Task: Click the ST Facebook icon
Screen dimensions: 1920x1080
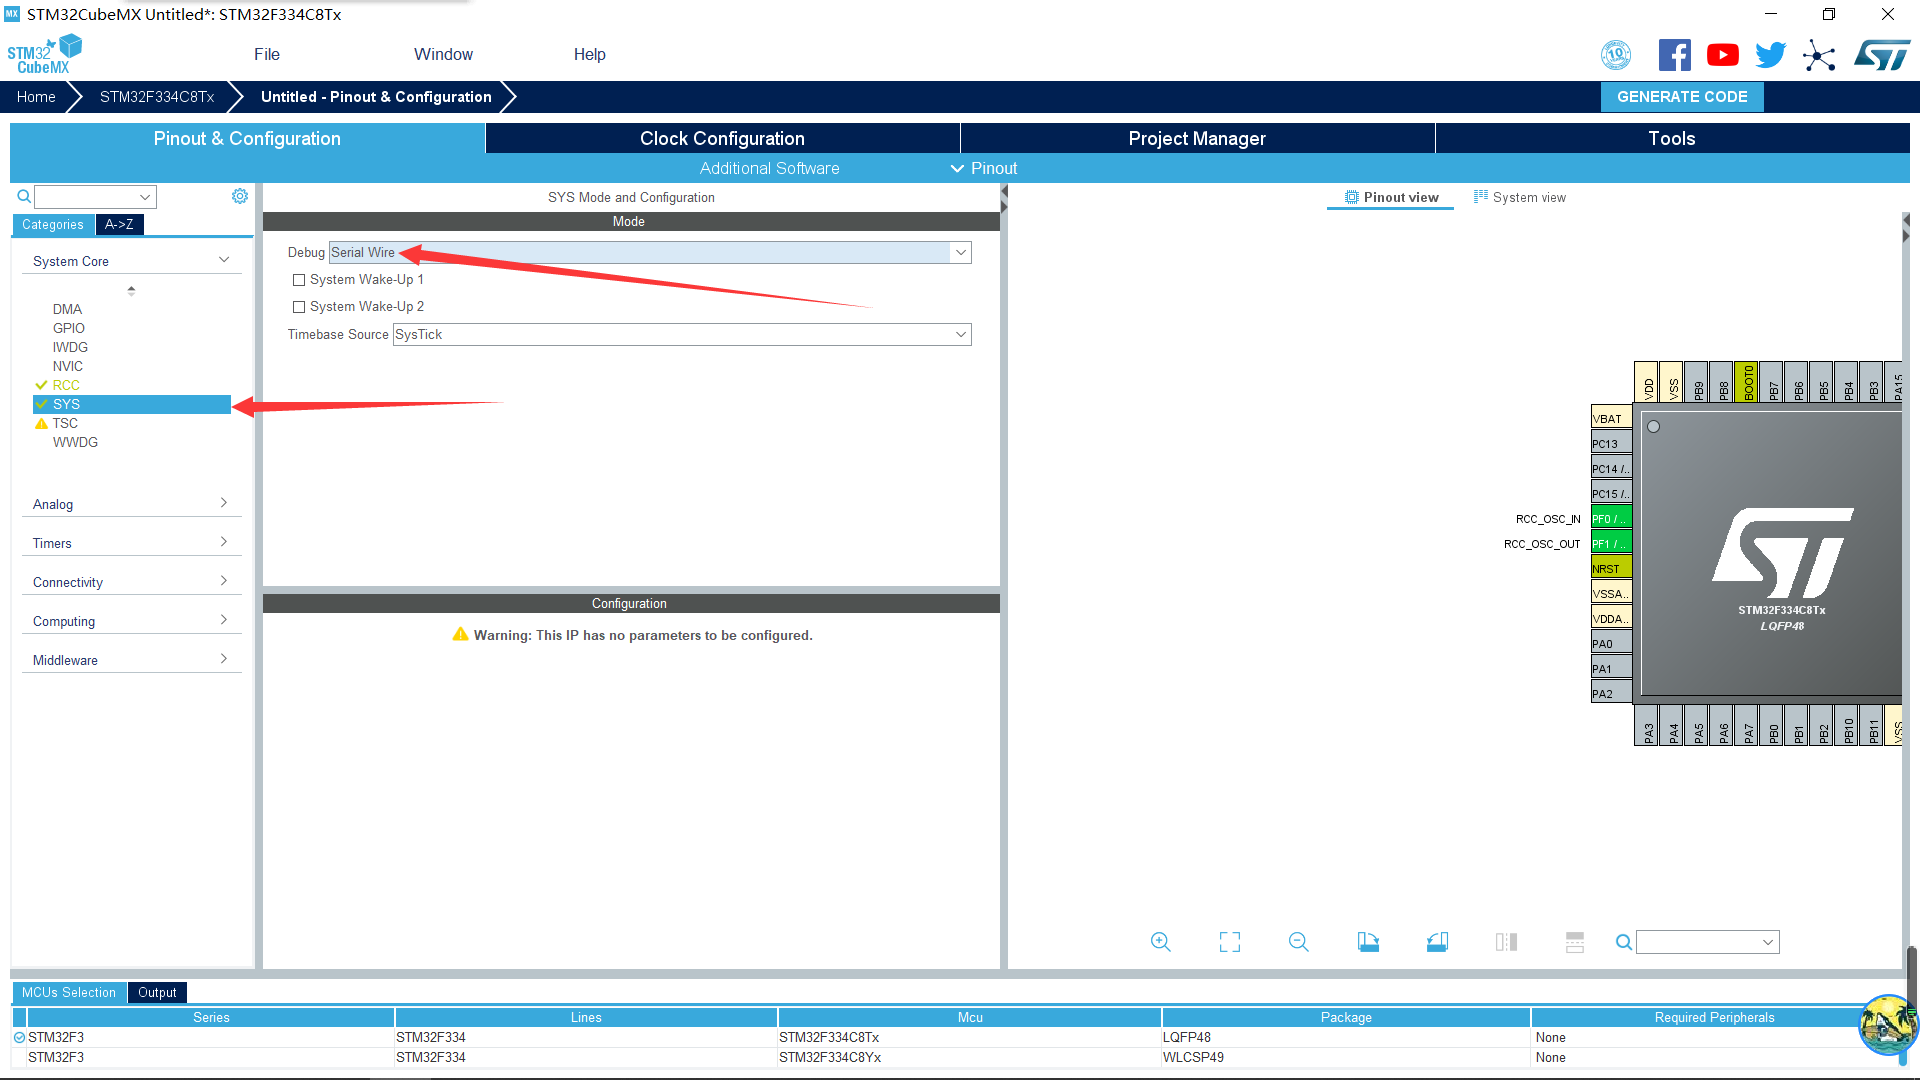Action: [1674, 55]
